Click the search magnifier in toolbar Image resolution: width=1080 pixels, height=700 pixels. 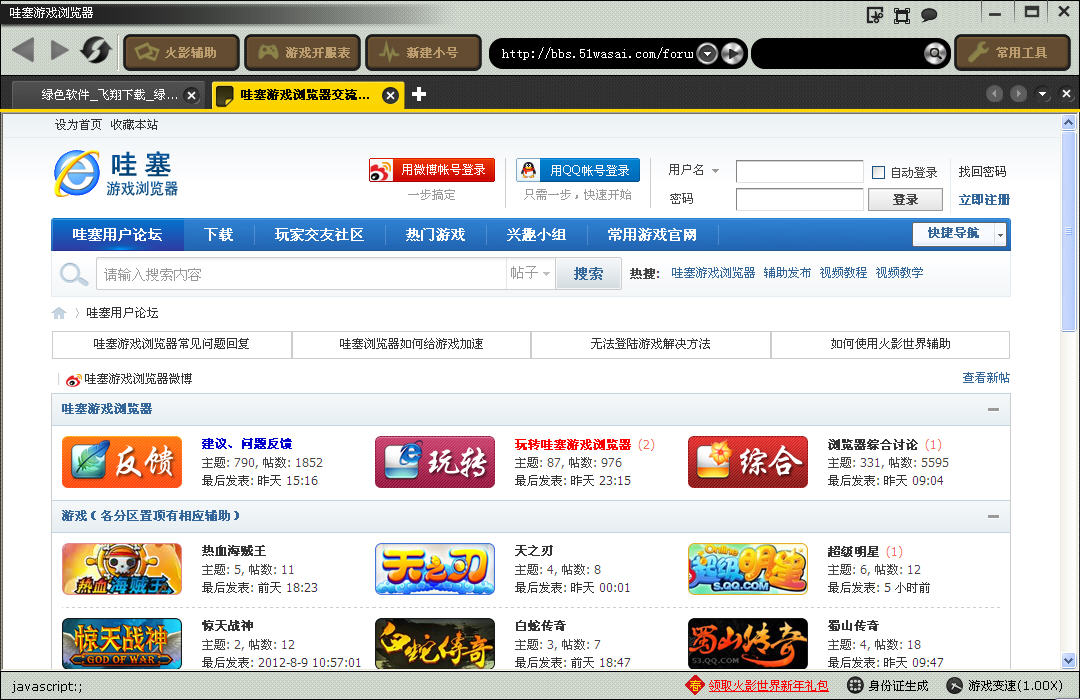(933, 53)
